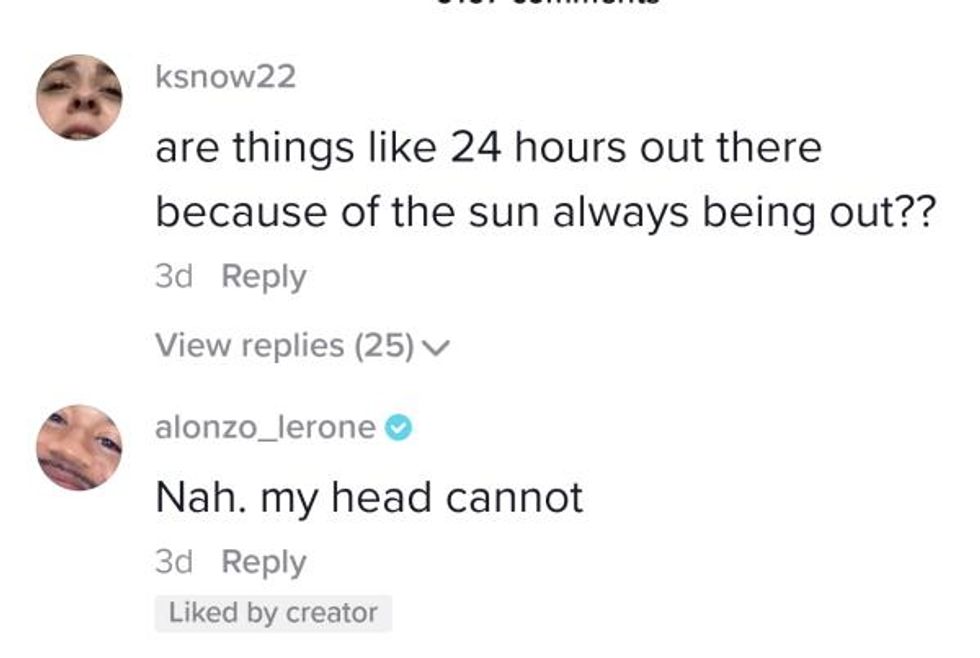Open the ksnow22 username link
Screen dimensions: 980x658
pos(225,78)
